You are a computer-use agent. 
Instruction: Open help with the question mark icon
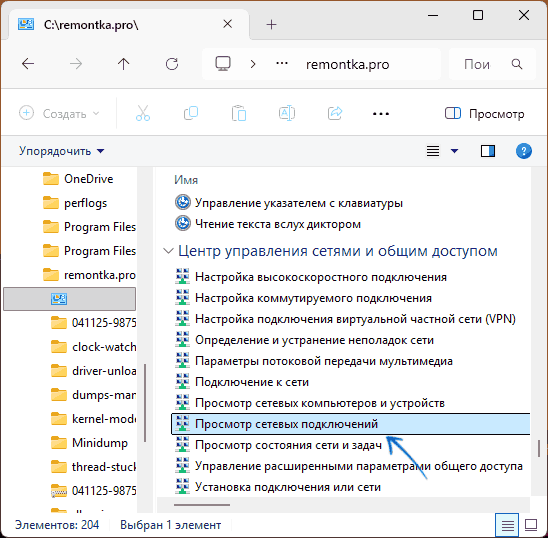[x=524, y=151]
